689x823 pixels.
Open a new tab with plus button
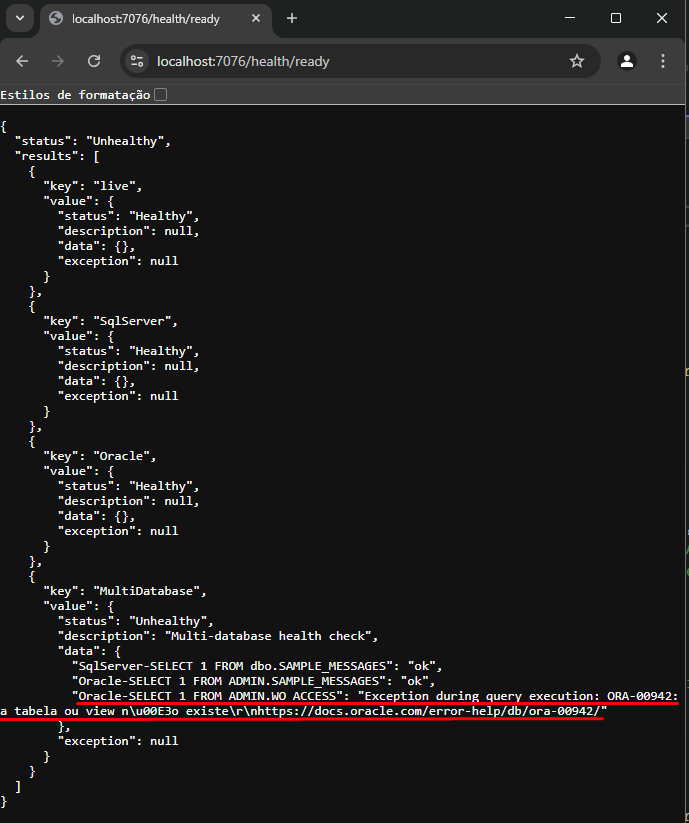[292, 18]
